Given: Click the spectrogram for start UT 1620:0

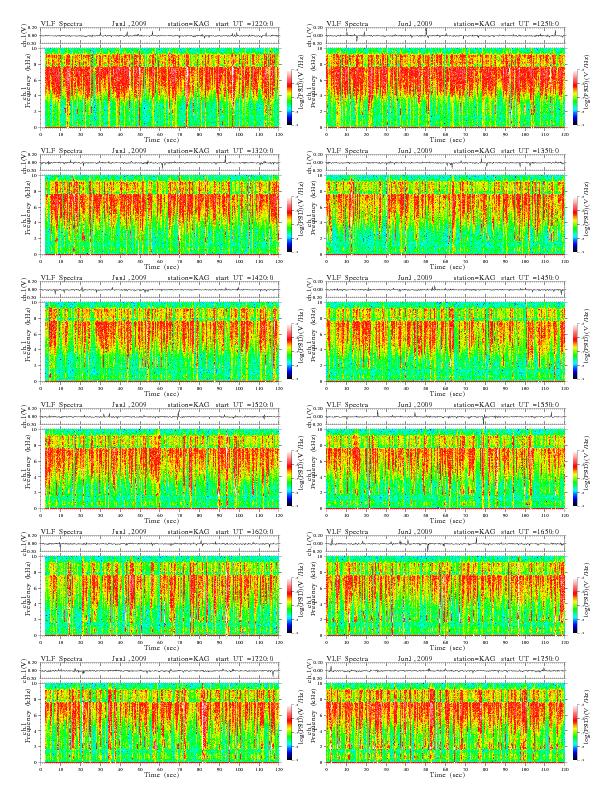Looking at the screenshot, I should tap(160, 596).
